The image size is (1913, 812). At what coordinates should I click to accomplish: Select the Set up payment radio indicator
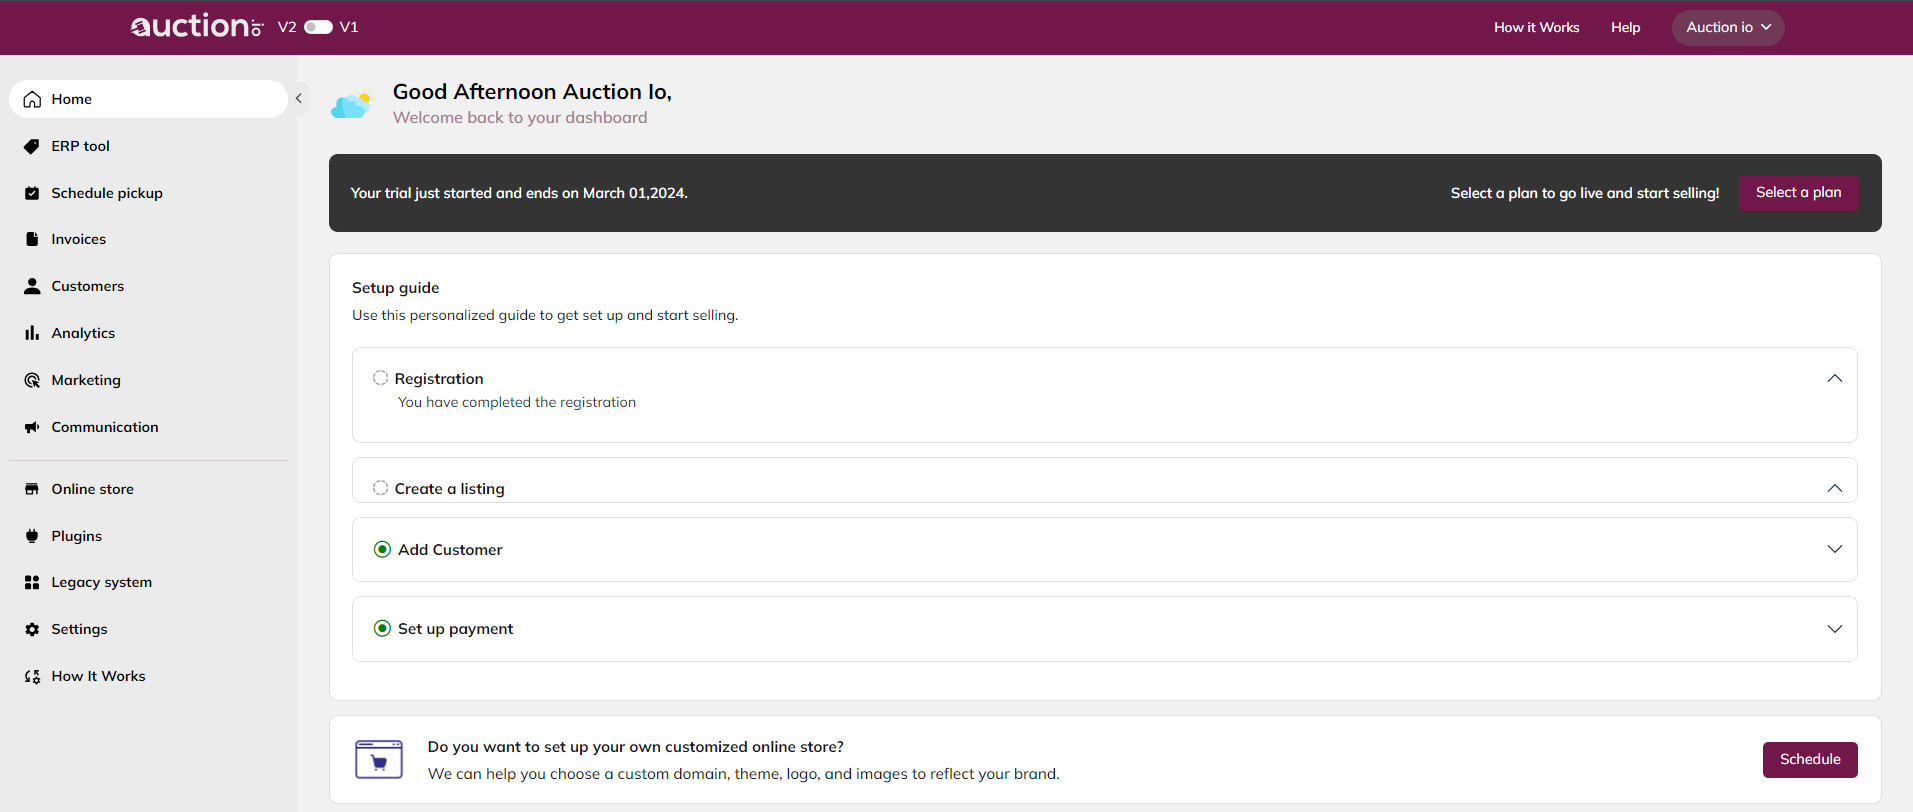pos(382,628)
